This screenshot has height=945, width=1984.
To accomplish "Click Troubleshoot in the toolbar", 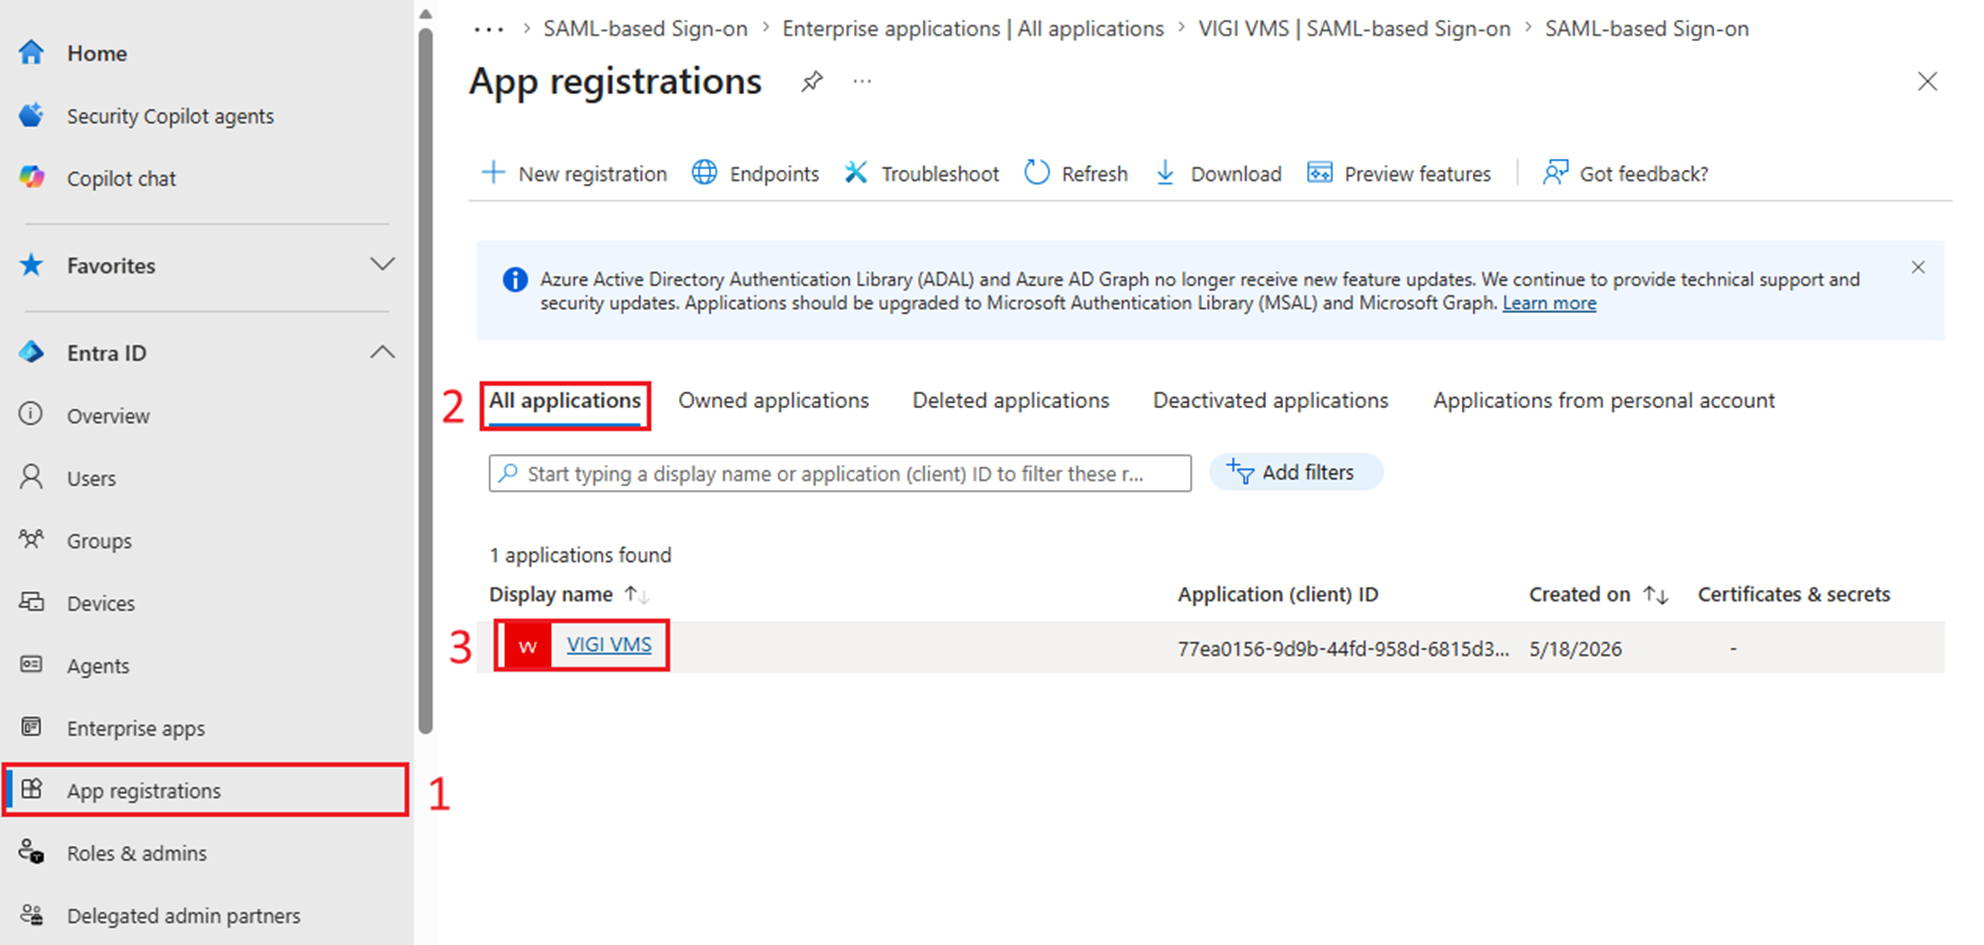I will coord(921,173).
